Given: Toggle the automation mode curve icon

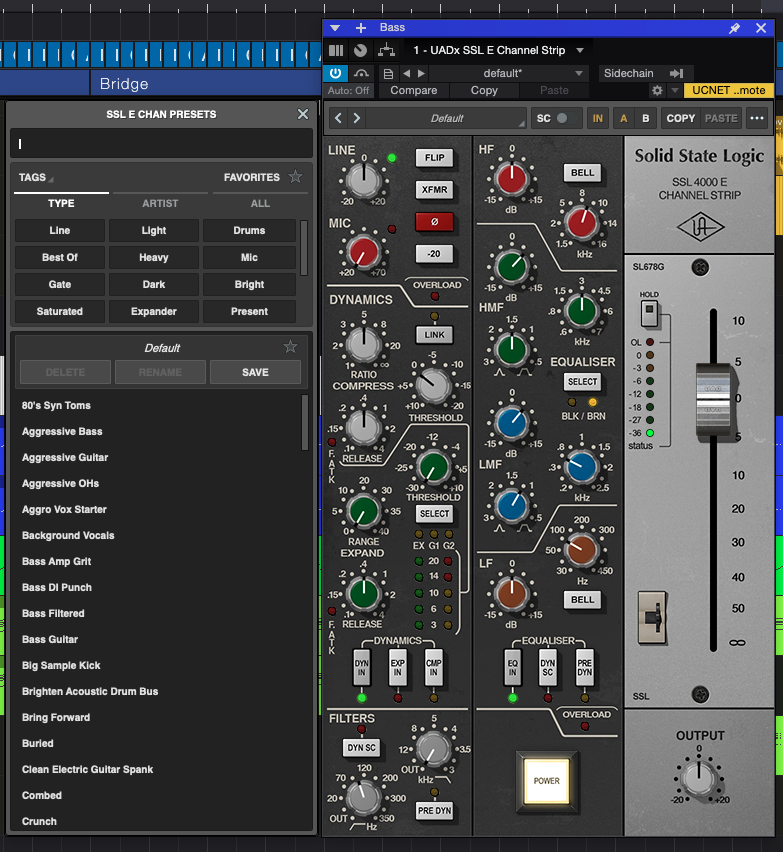Looking at the screenshot, I should click(x=361, y=73).
